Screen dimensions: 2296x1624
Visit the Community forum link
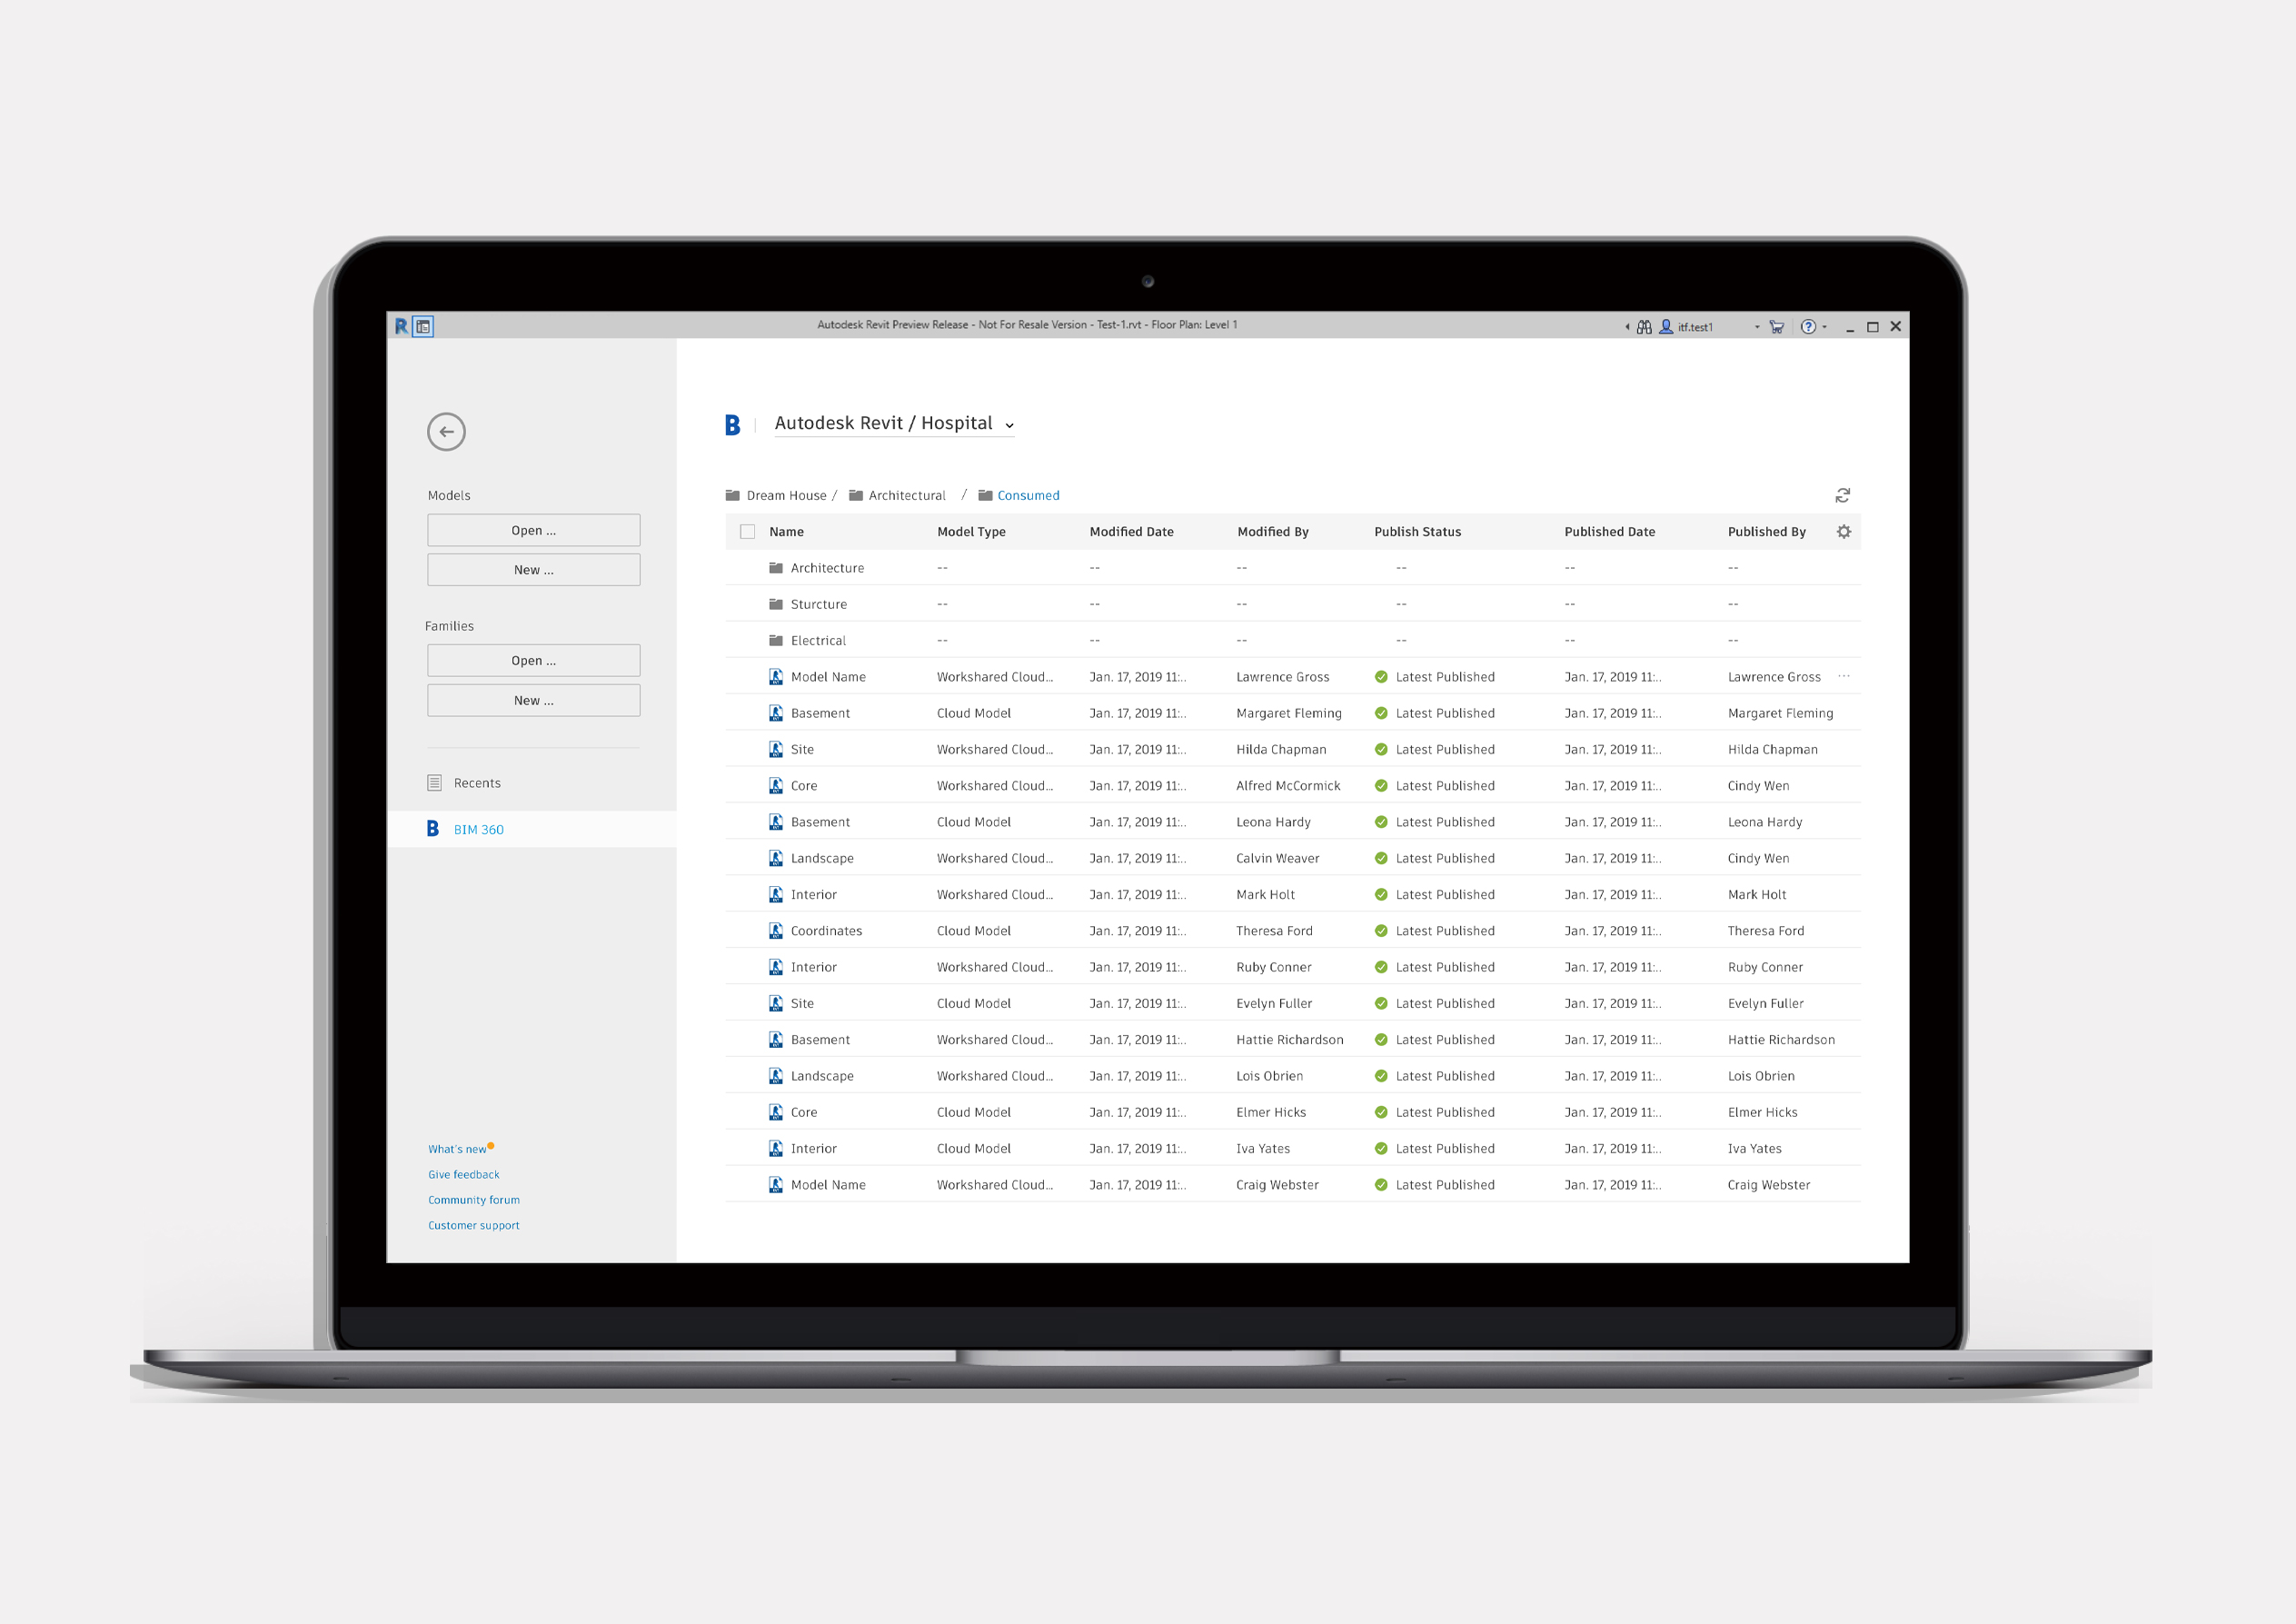(x=474, y=1200)
